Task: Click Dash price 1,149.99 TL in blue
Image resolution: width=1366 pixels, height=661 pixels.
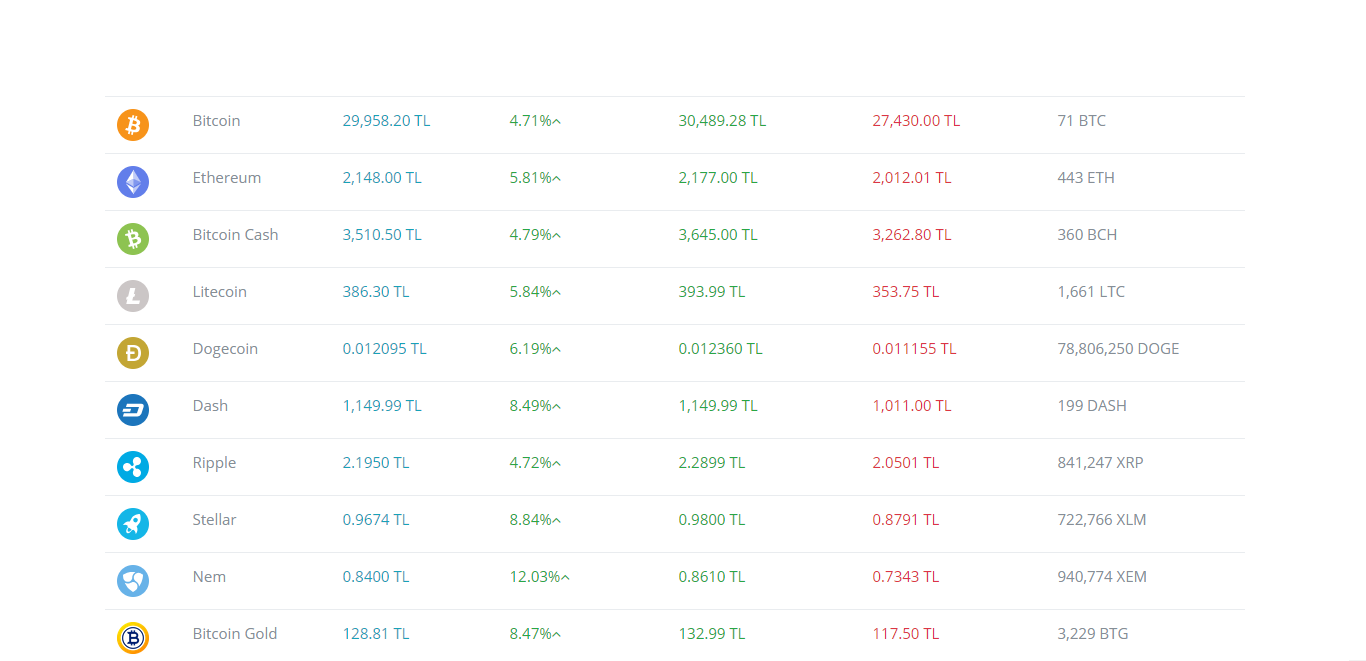Action: pyautogui.click(x=382, y=406)
